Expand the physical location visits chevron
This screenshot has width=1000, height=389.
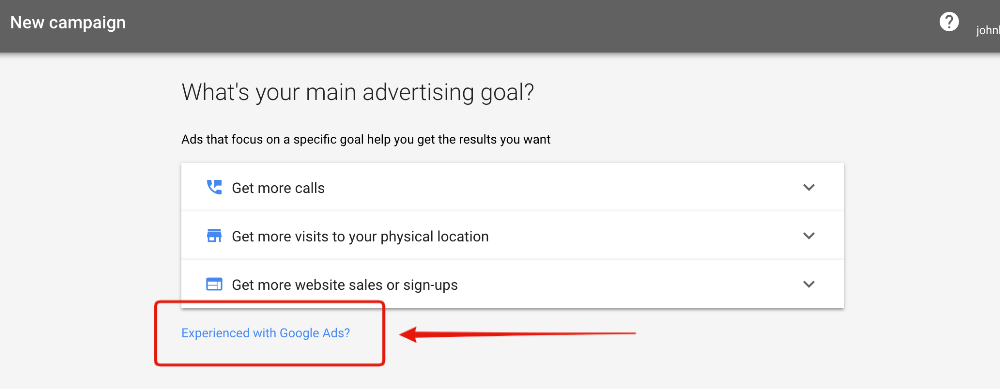tap(809, 236)
